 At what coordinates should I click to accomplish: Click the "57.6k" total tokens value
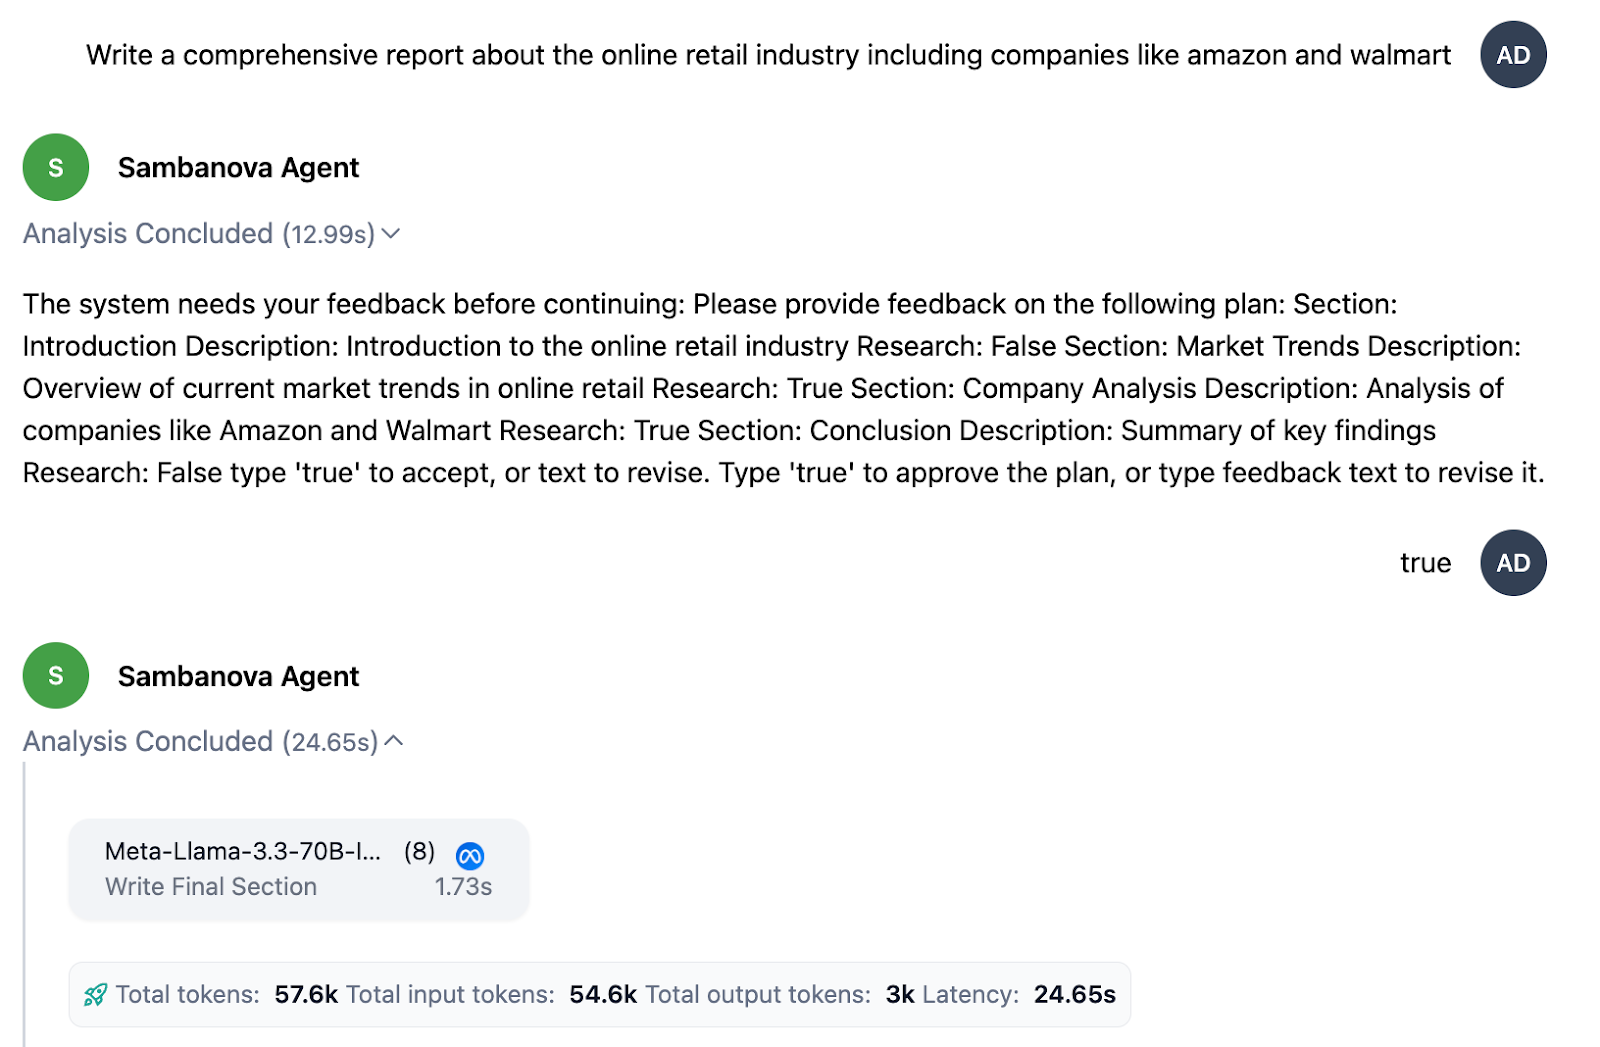click(x=304, y=994)
